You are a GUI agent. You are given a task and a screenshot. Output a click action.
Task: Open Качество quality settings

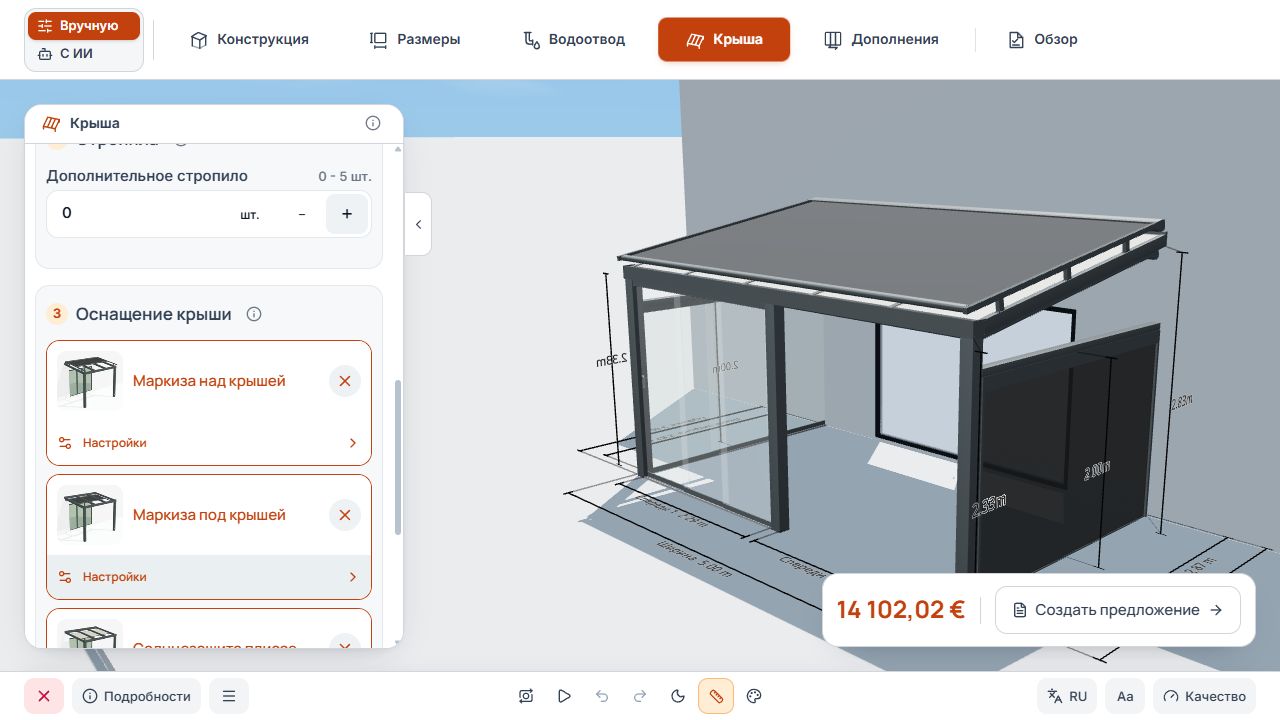(x=1204, y=696)
